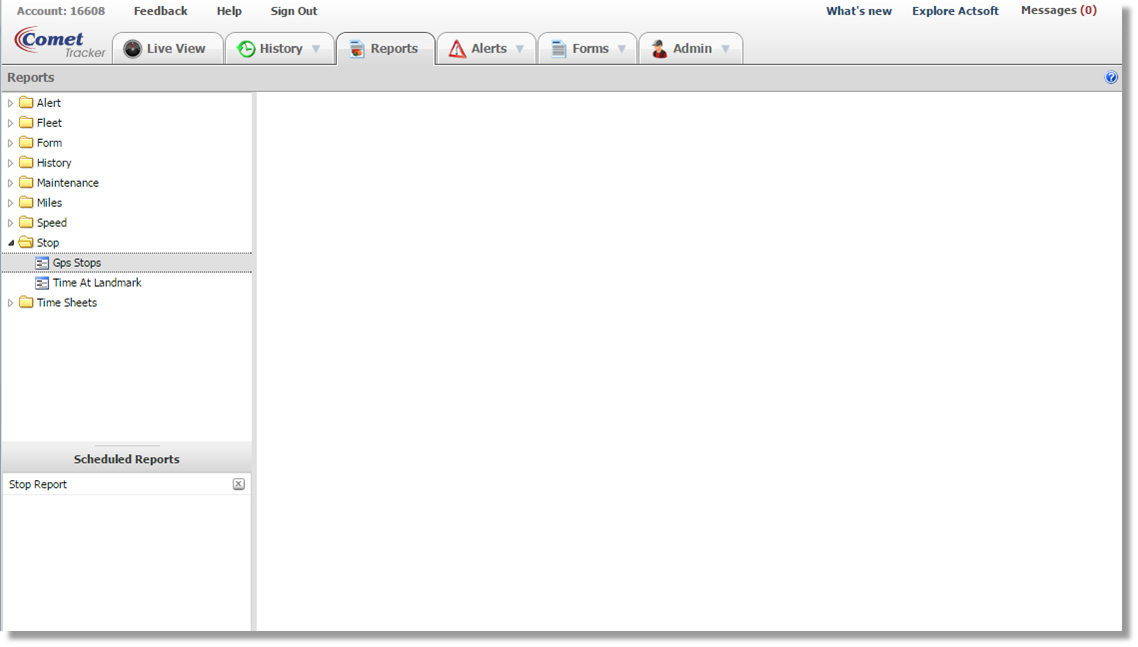Open the Alerts tab dropdown arrow
This screenshot has height=647, width=1138.
pos(520,49)
